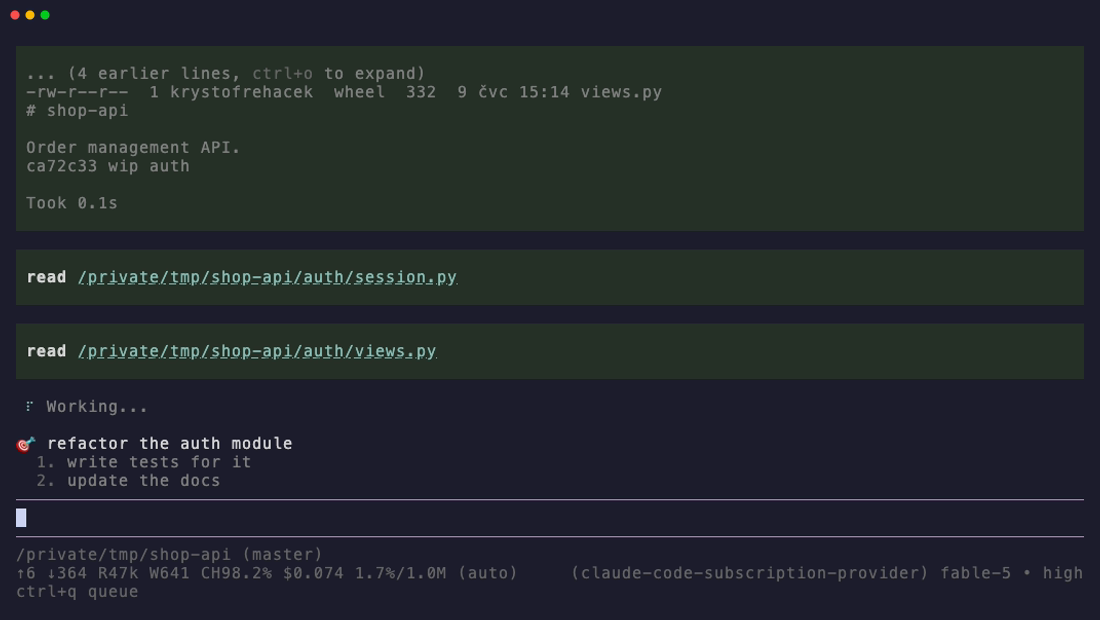Click the '/private/tmp/shop-api (master)' status path
The width and height of the screenshot is (1100, 620).
[169, 554]
